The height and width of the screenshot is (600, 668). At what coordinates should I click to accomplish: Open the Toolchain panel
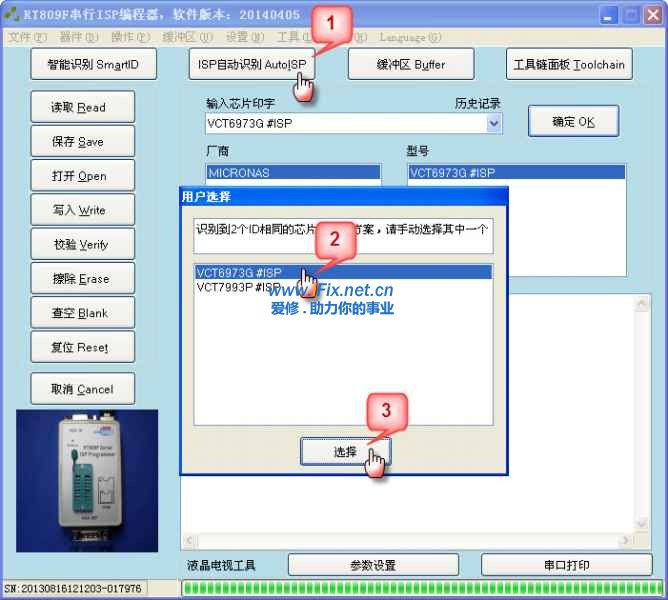568,64
